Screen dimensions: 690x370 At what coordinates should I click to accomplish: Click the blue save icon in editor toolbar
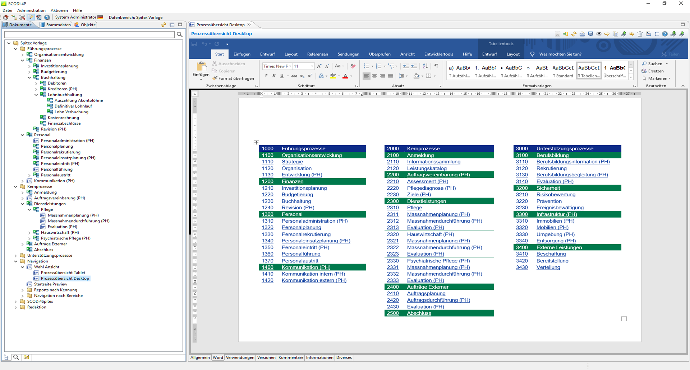click(591, 33)
